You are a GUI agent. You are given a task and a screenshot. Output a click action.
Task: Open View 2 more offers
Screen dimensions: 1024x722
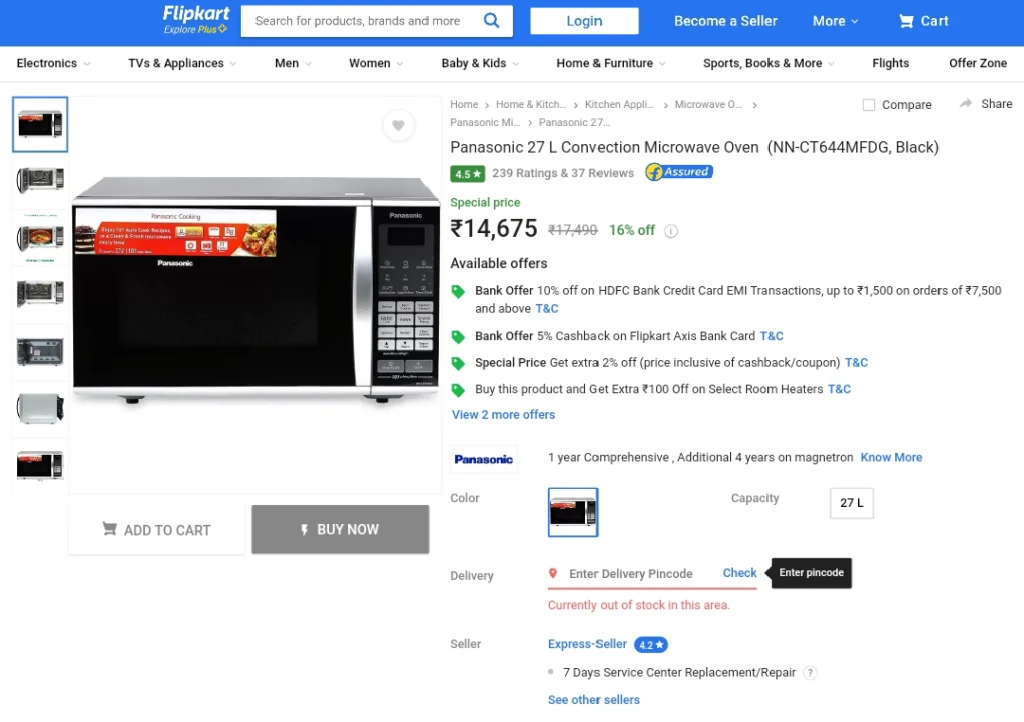tap(504, 415)
